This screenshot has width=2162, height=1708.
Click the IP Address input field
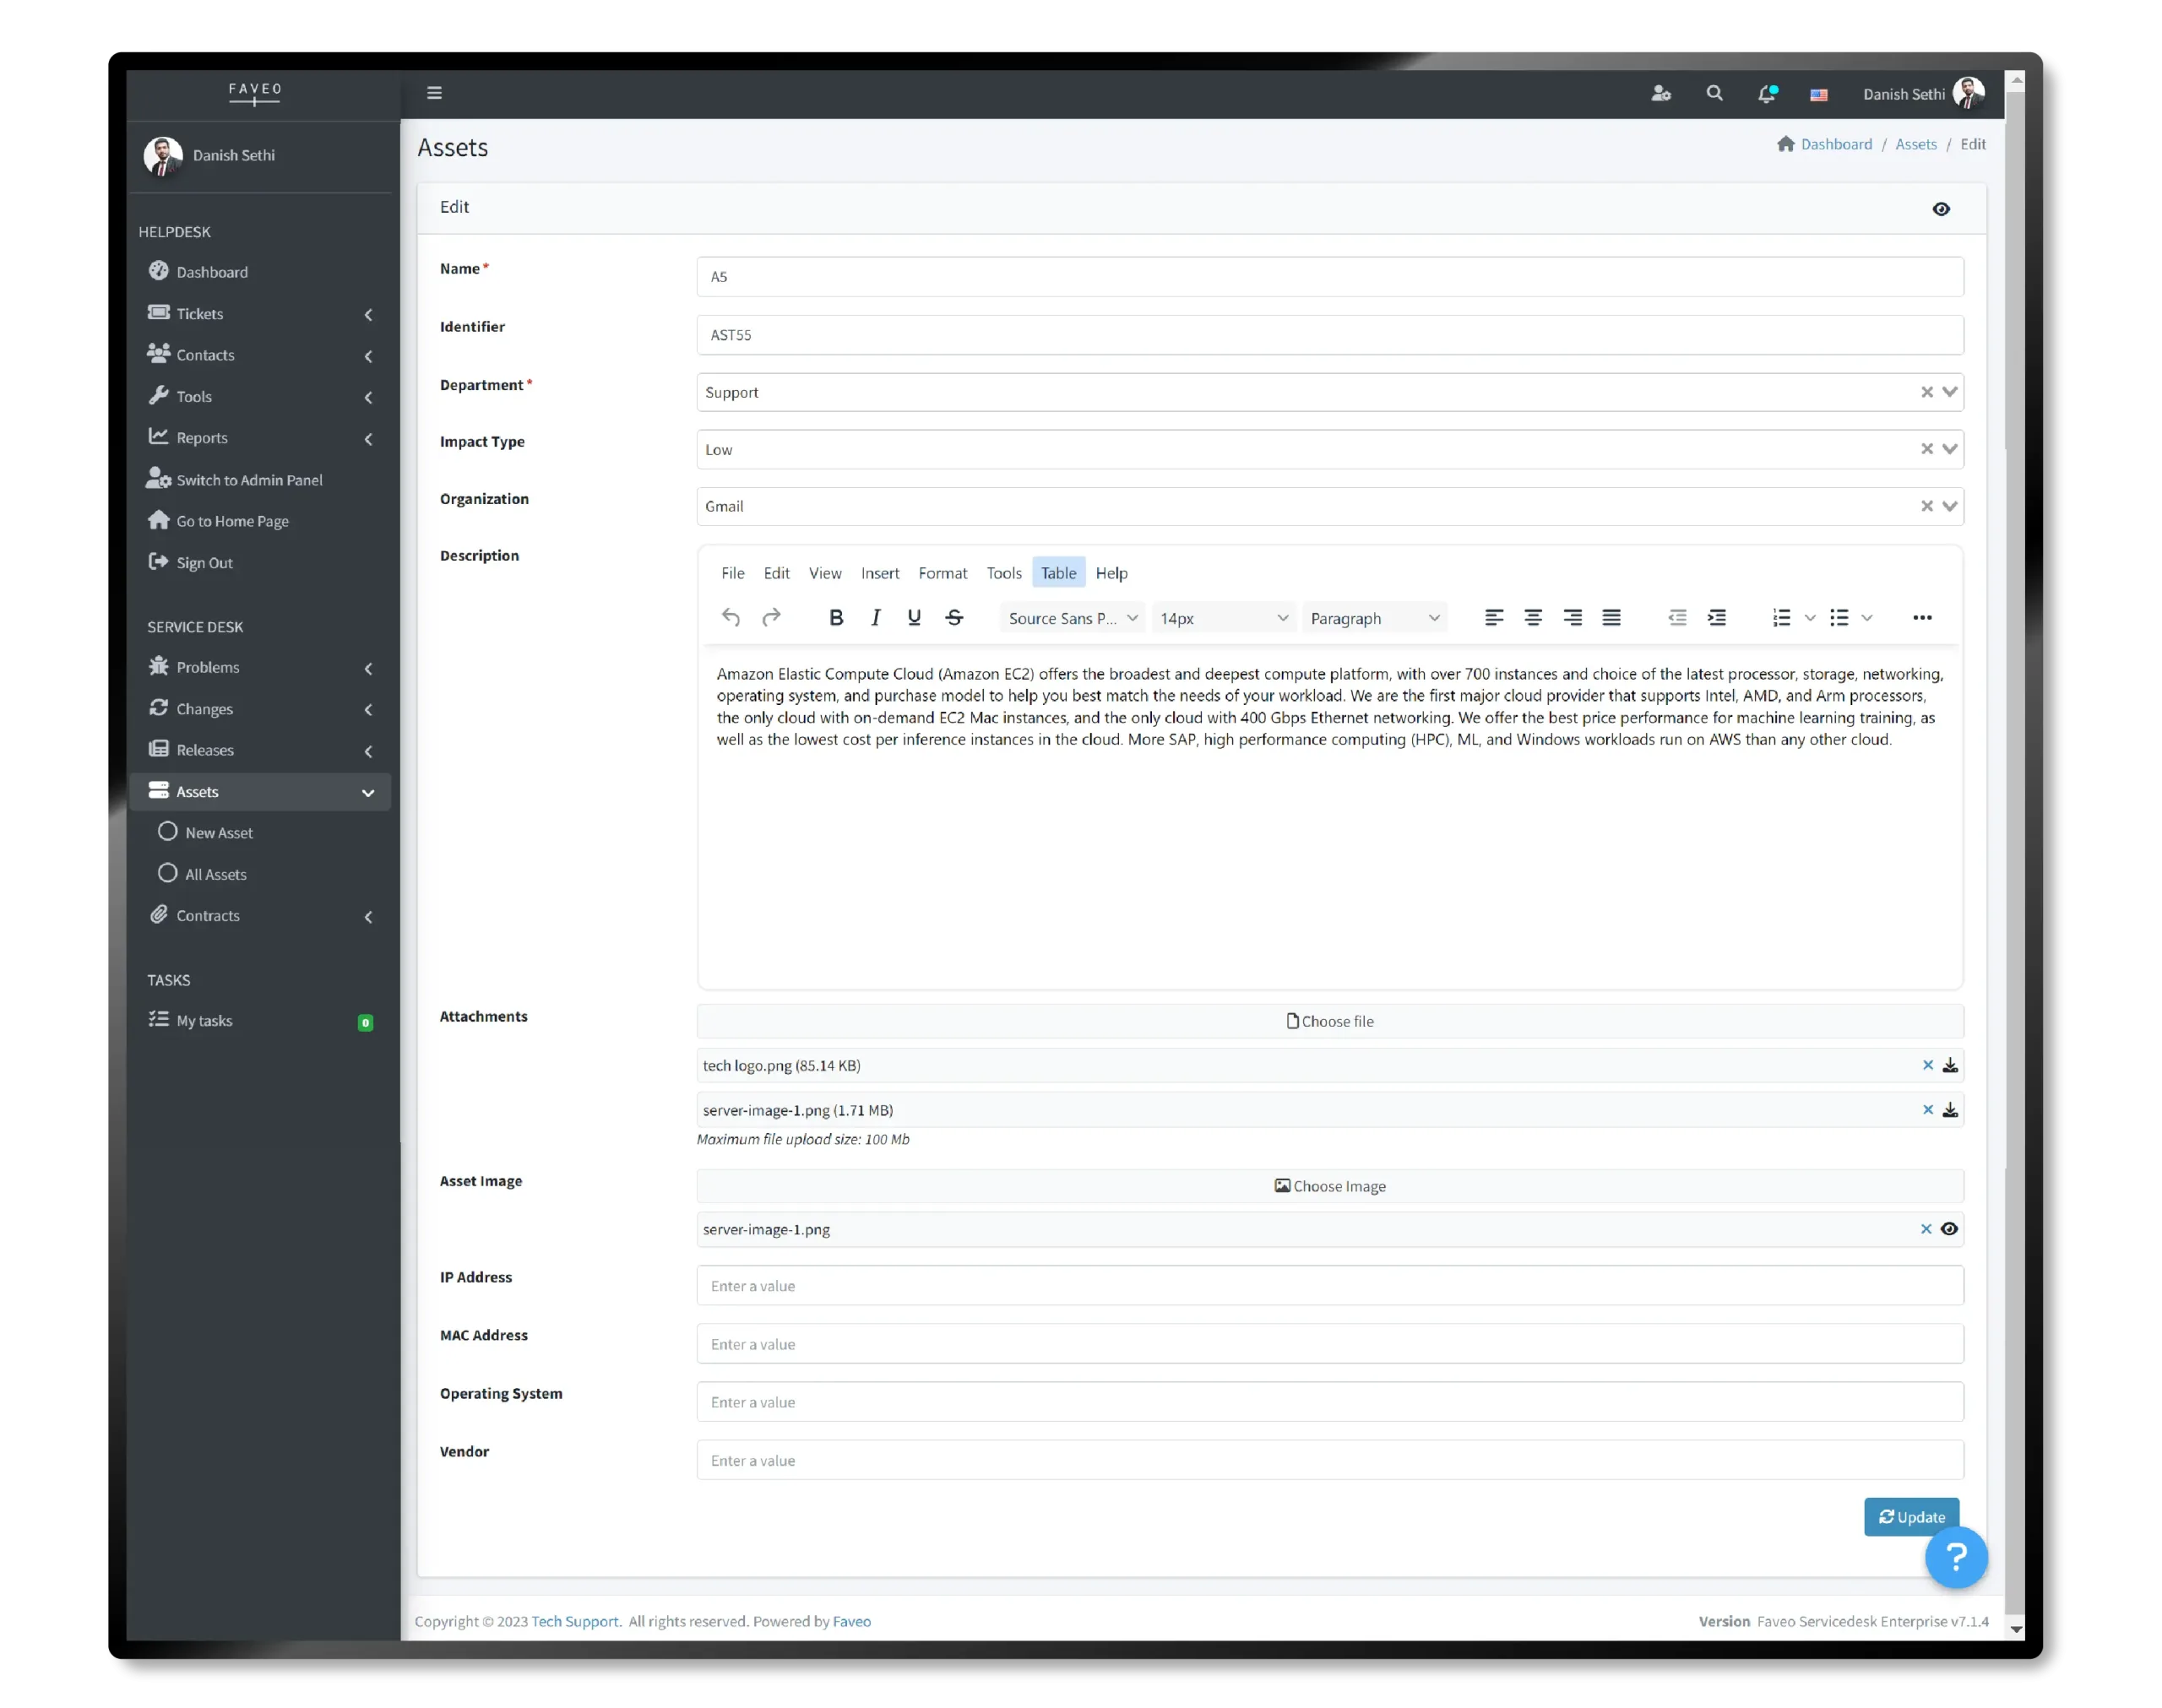pos(1329,1286)
